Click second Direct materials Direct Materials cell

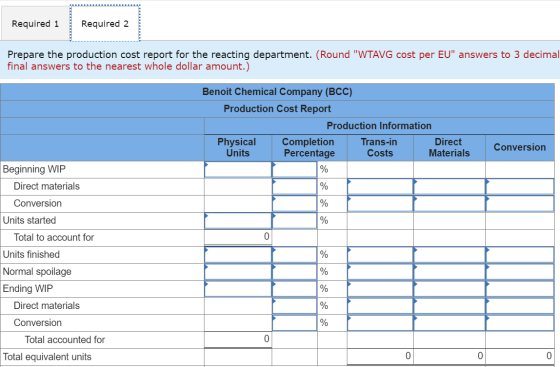pyautogui.click(x=449, y=306)
